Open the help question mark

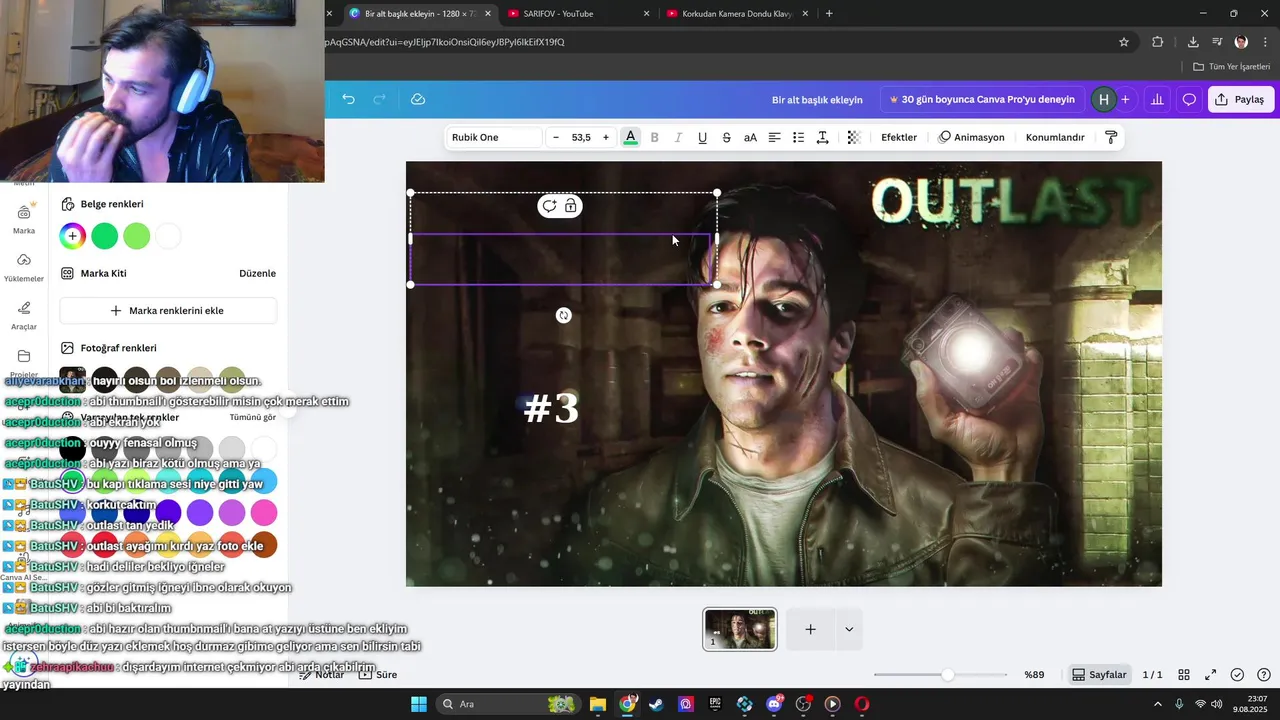(x=1264, y=675)
